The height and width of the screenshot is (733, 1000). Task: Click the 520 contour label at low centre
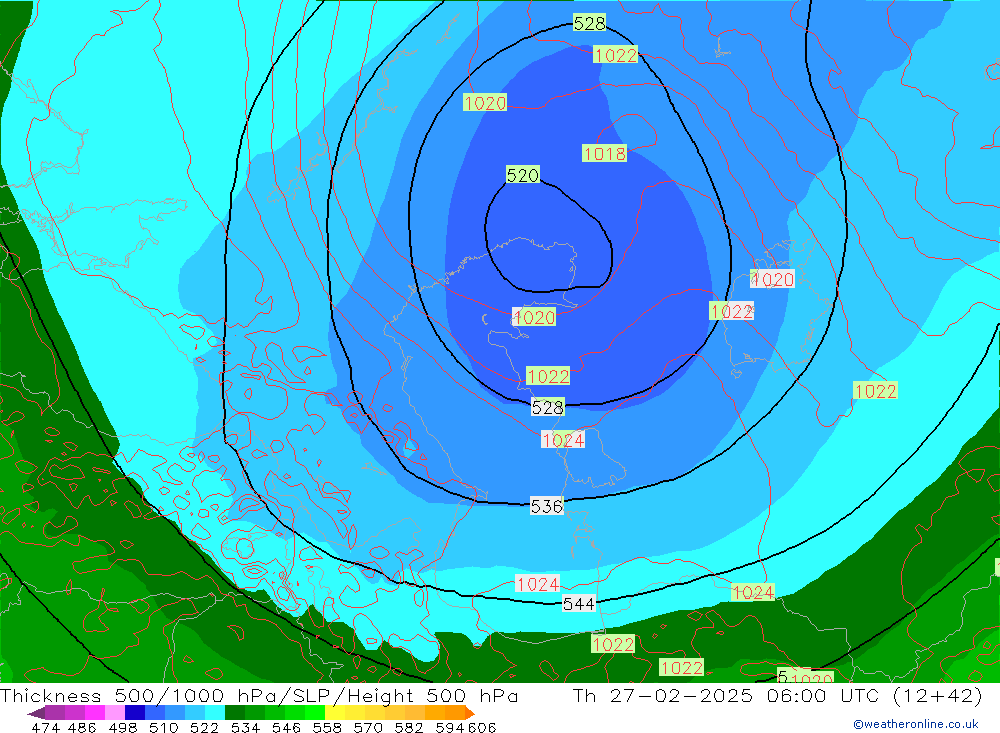coord(522,175)
